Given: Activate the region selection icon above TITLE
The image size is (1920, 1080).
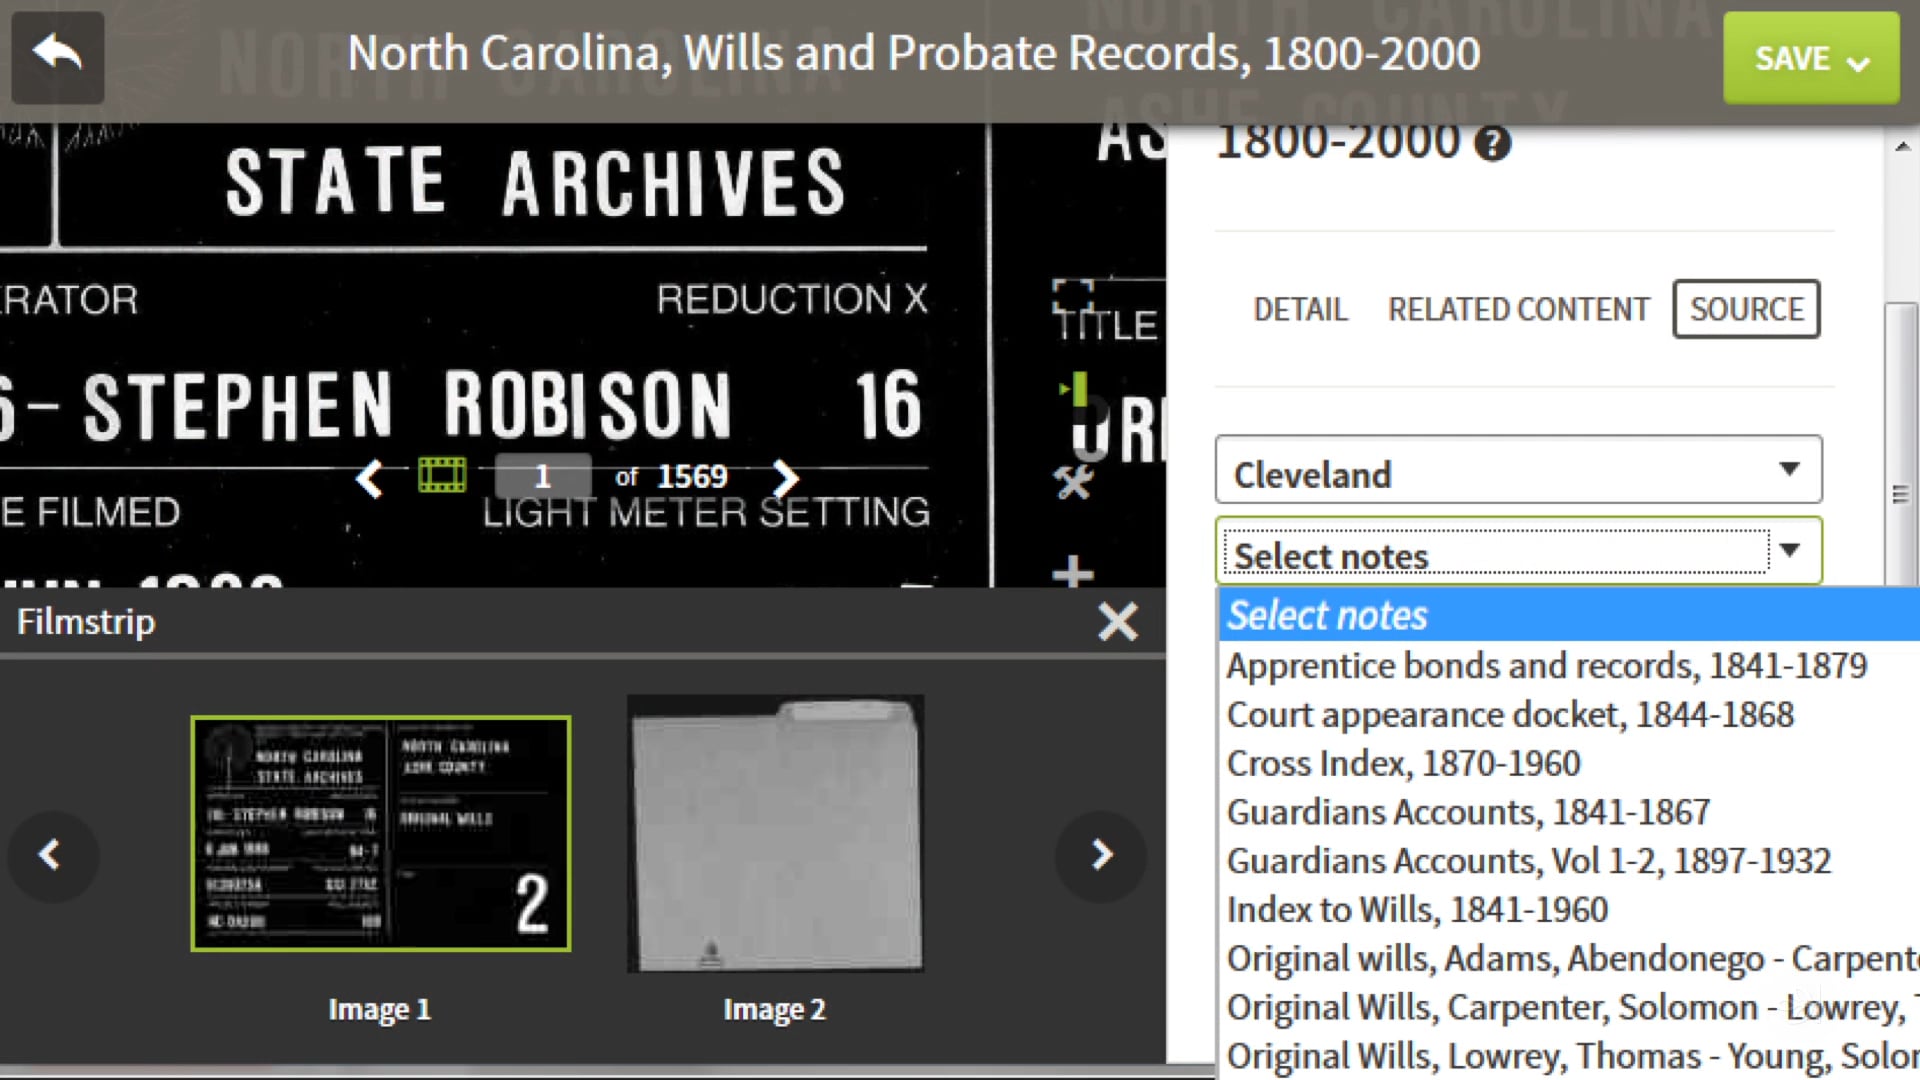Looking at the screenshot, I should [1073, 293].
